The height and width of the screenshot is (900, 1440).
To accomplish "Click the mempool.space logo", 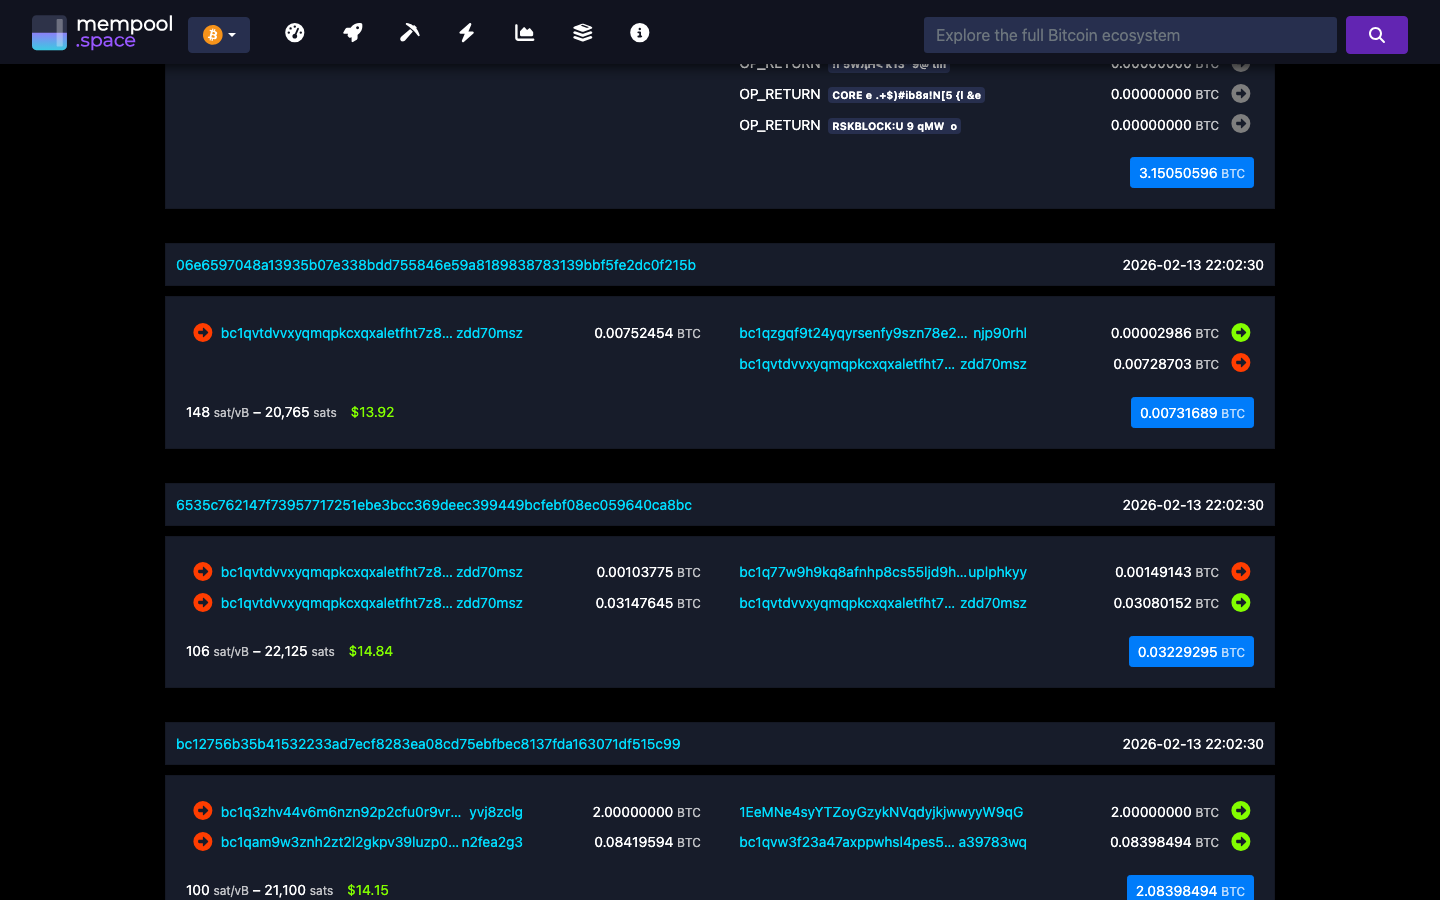I will (102, 31).
